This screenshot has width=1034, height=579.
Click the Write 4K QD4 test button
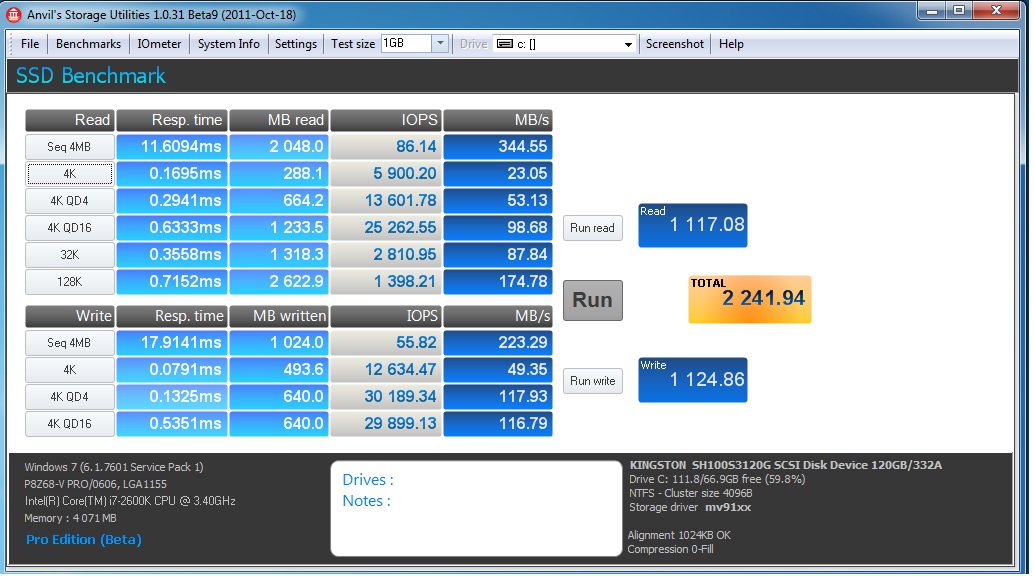click(x=70, y=398)
